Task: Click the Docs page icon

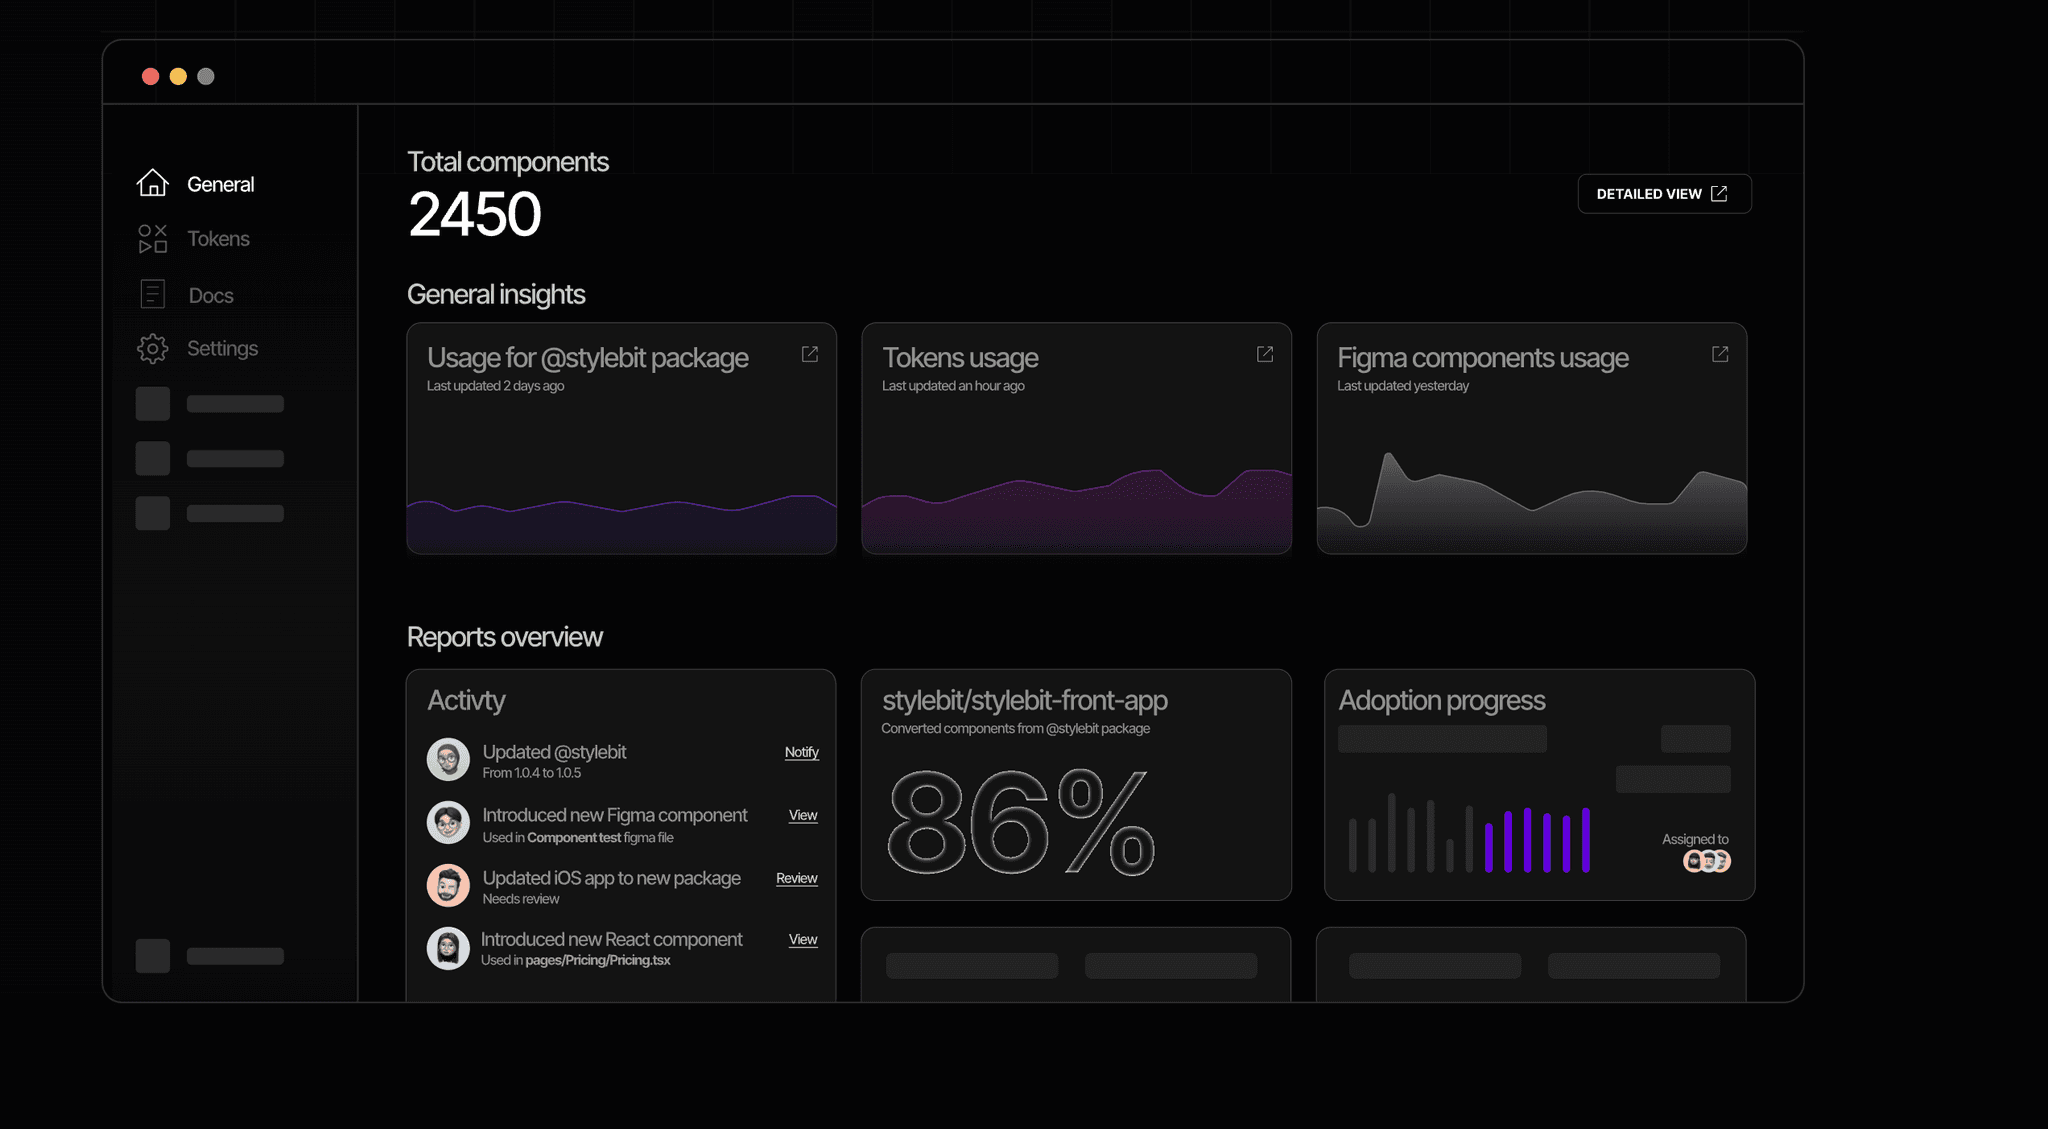Action: point(152,294)
